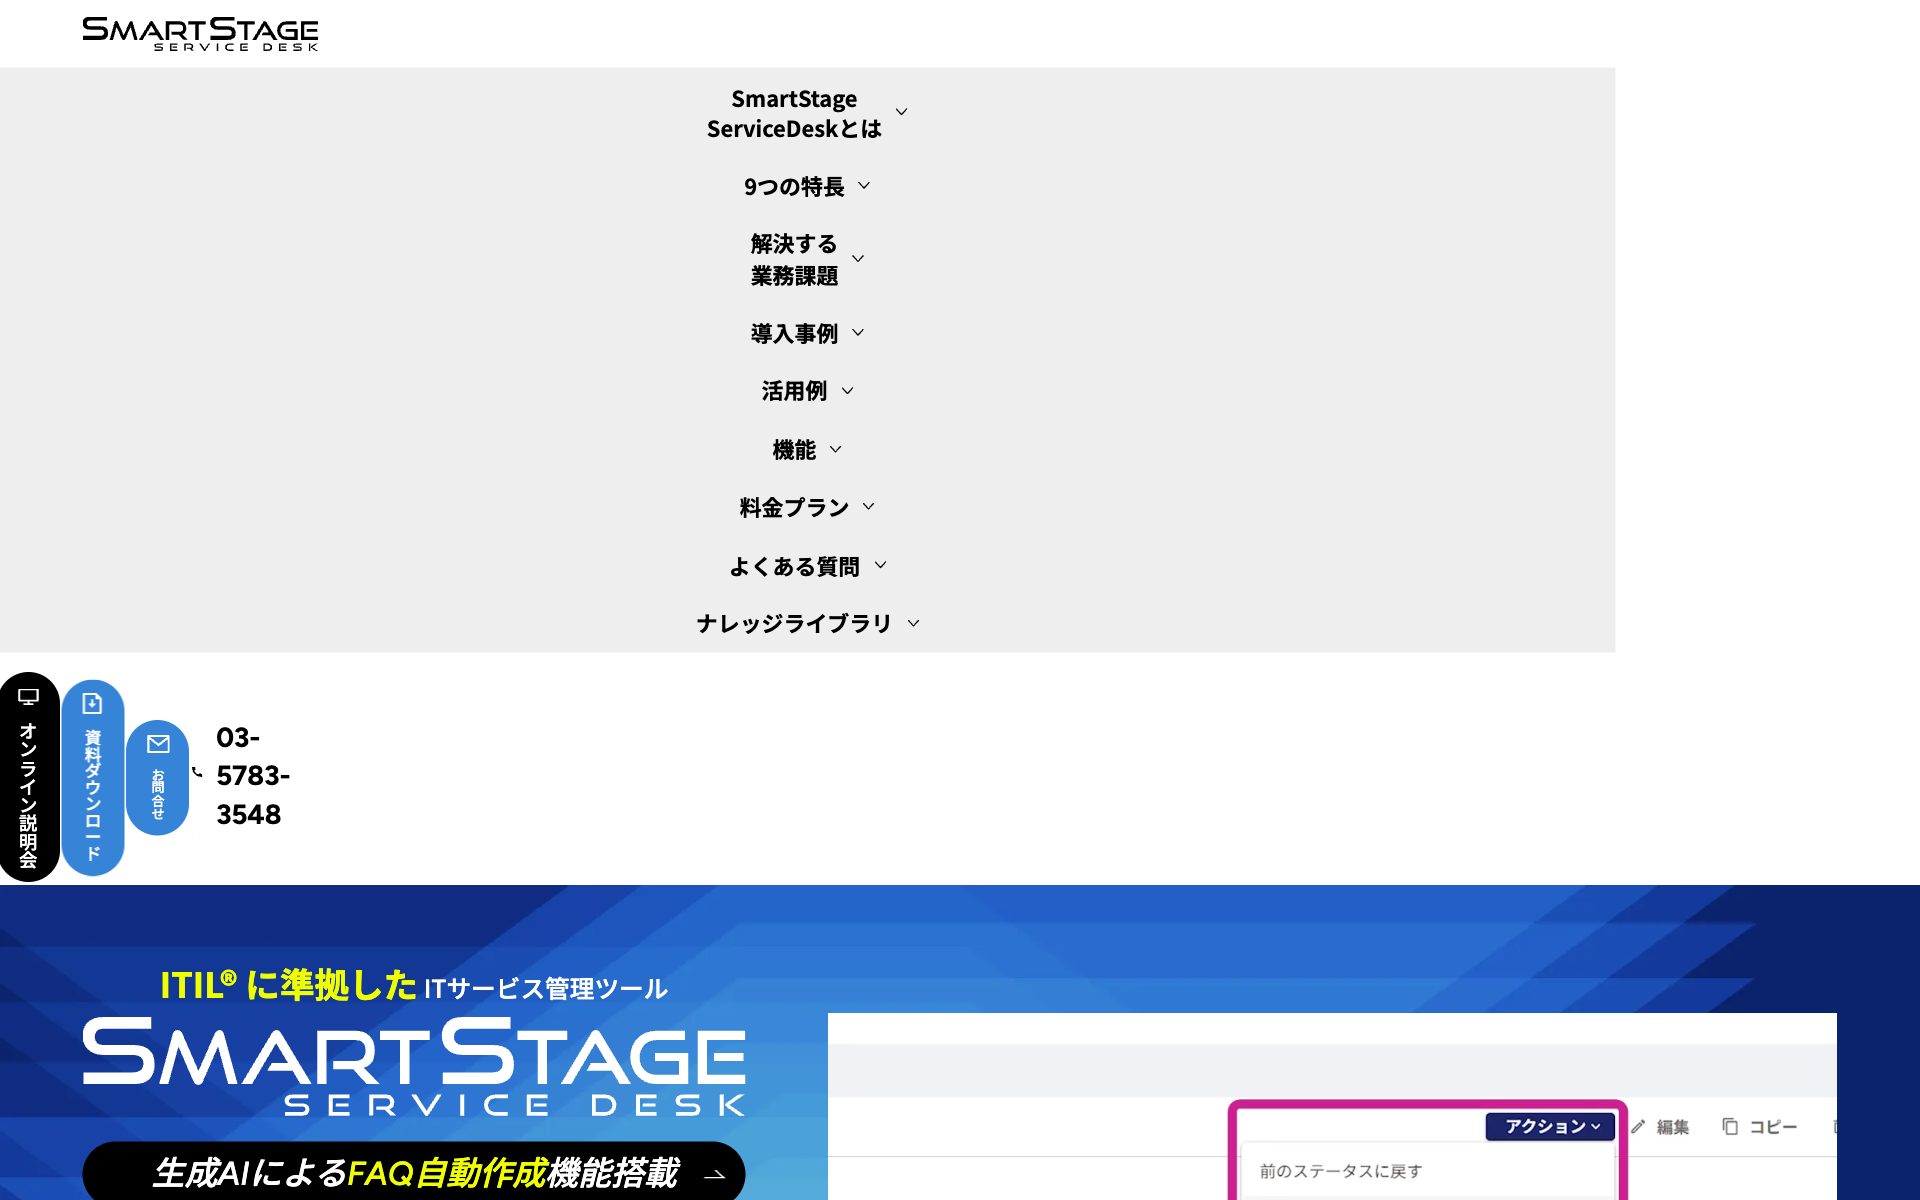The height and width of the screenshot is (1200, 1920).
Task: Click the 生成AIによるFAQ自動作成機能搭載 banner button
Action: [414, 1171]
